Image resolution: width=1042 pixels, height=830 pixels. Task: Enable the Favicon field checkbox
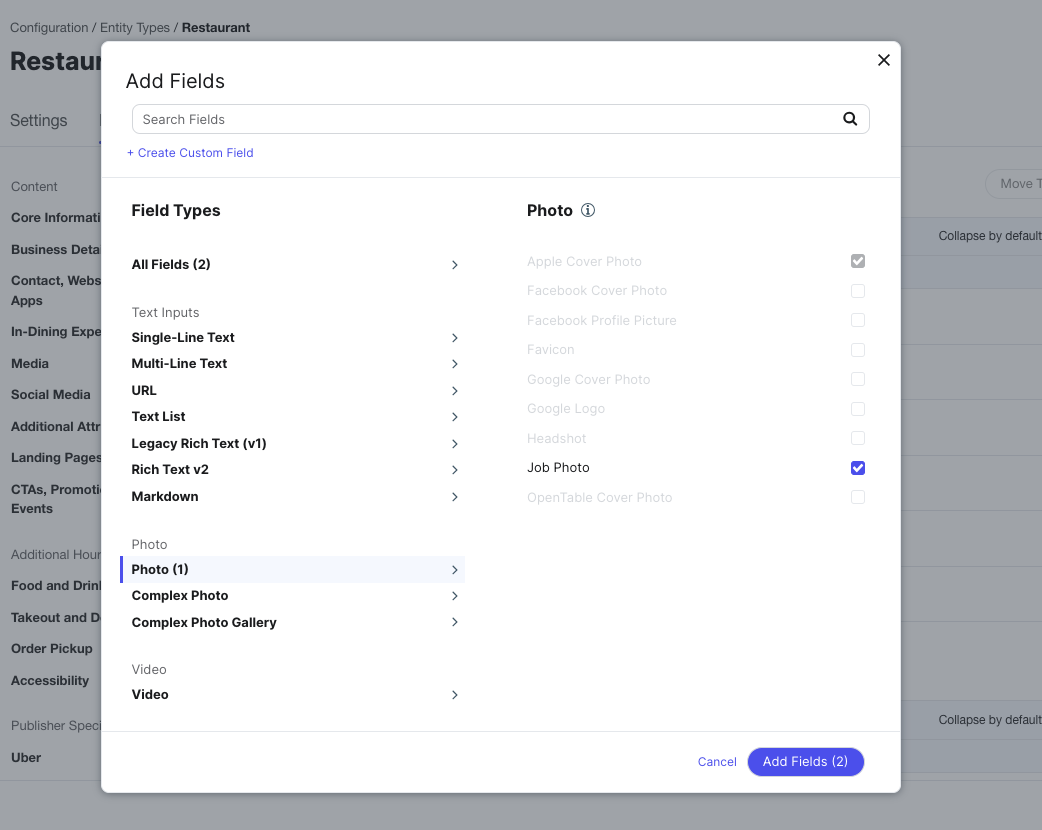[x=857, y=350]
